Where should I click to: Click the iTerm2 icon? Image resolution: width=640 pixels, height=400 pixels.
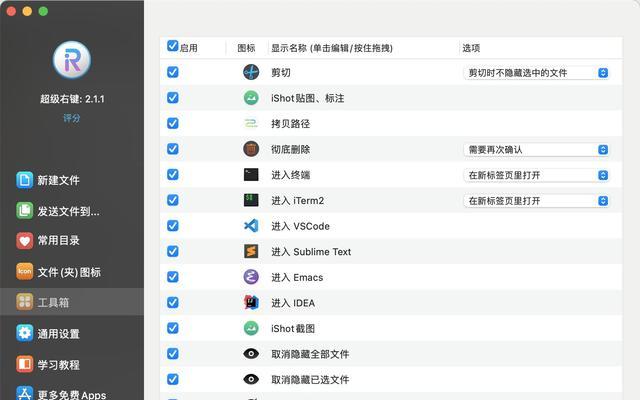[251, 200]
